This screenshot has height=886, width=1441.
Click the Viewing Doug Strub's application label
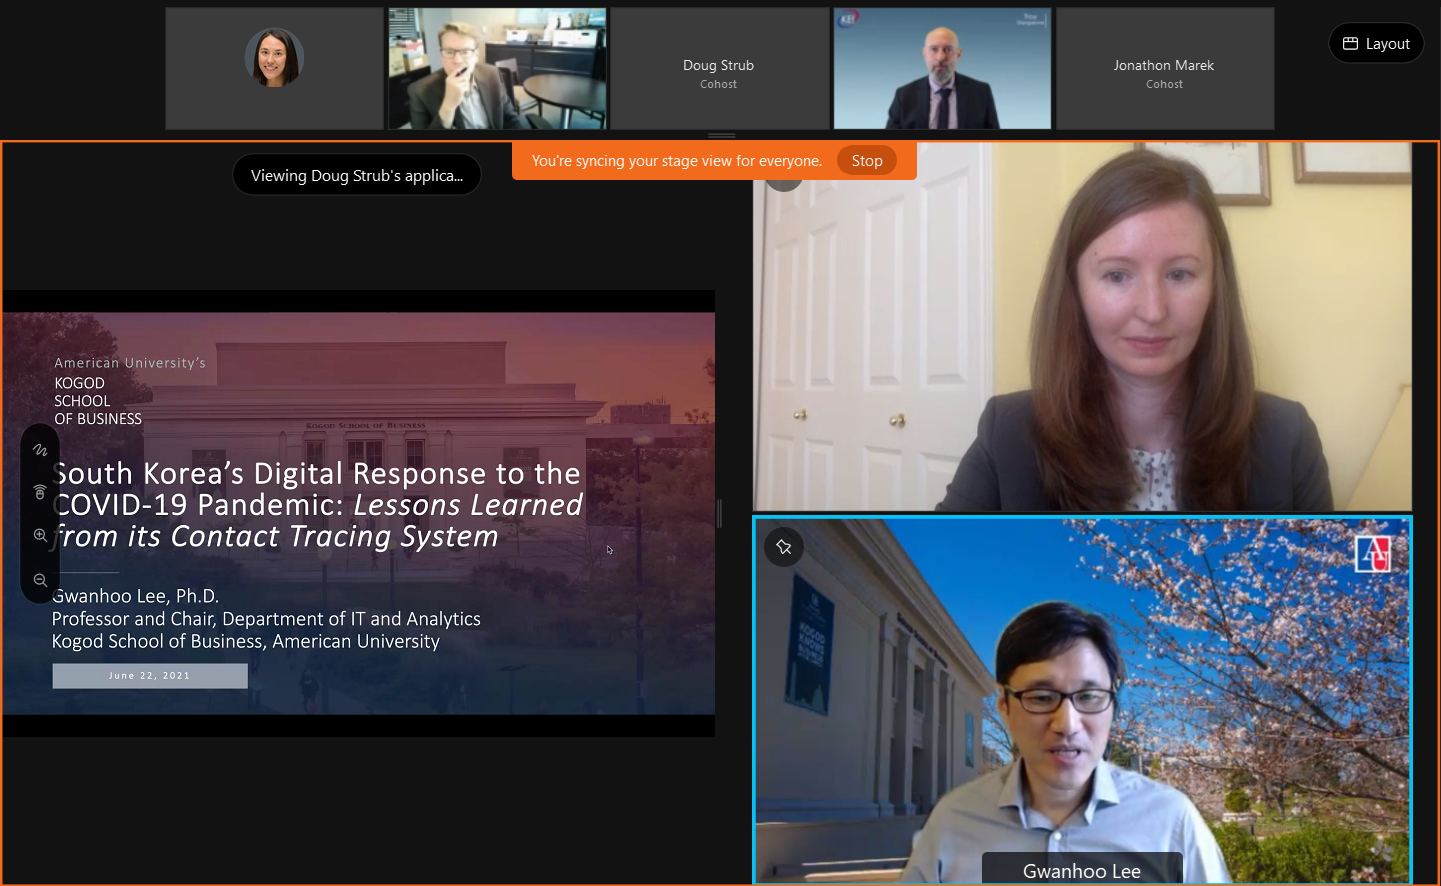[x=357, y=175]
